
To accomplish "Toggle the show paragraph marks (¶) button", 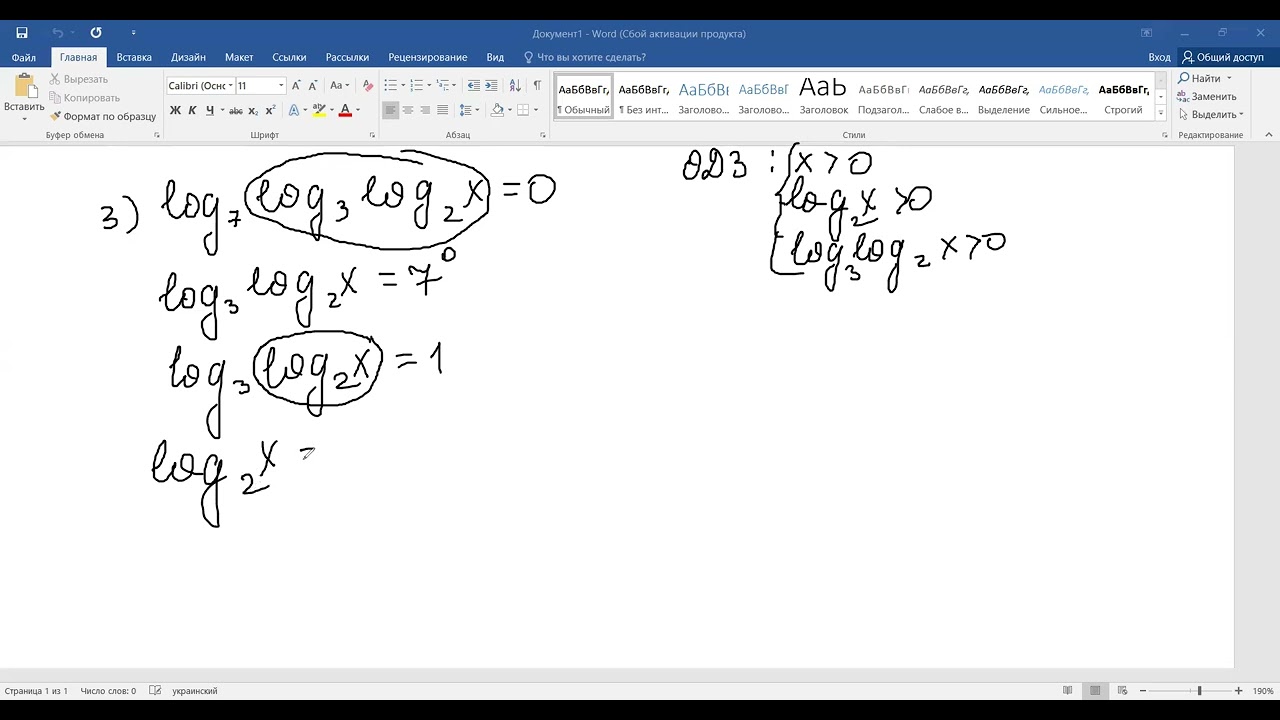I will (x=537, y=86).
